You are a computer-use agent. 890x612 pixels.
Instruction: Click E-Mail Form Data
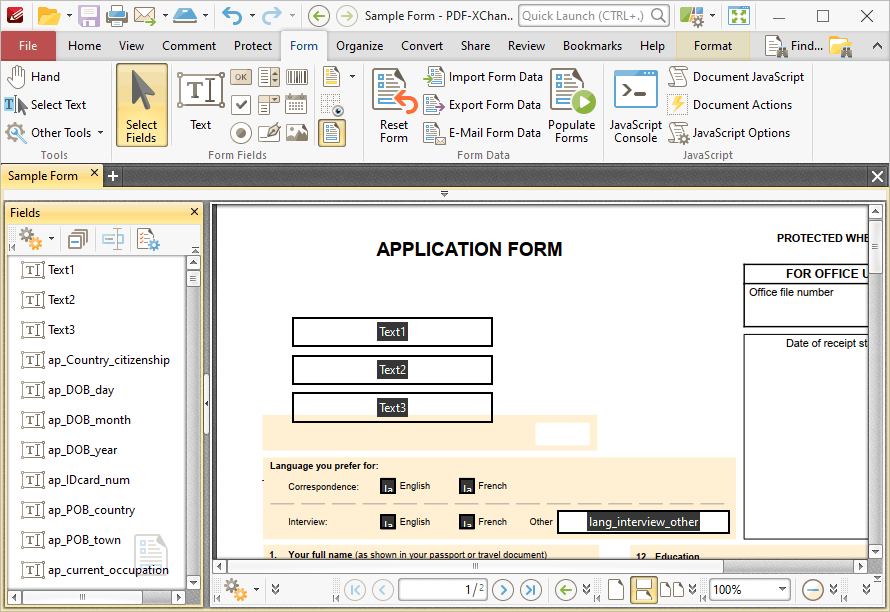(482, 133)
